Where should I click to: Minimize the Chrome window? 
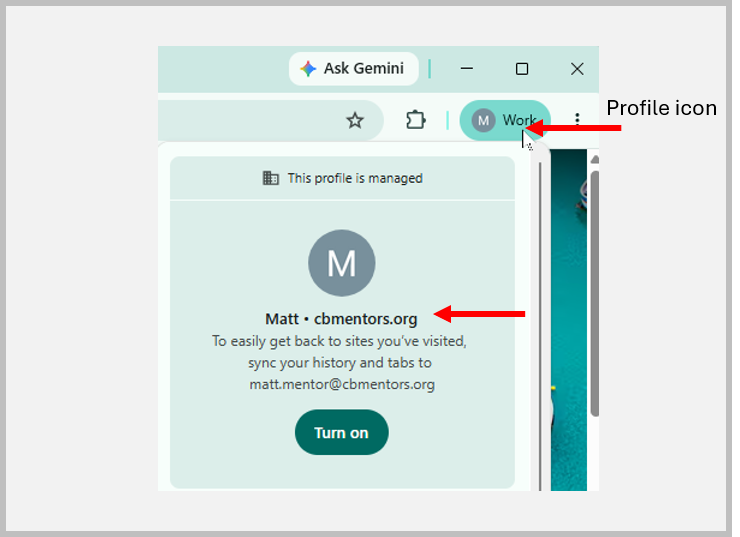[x=467, y=69]
